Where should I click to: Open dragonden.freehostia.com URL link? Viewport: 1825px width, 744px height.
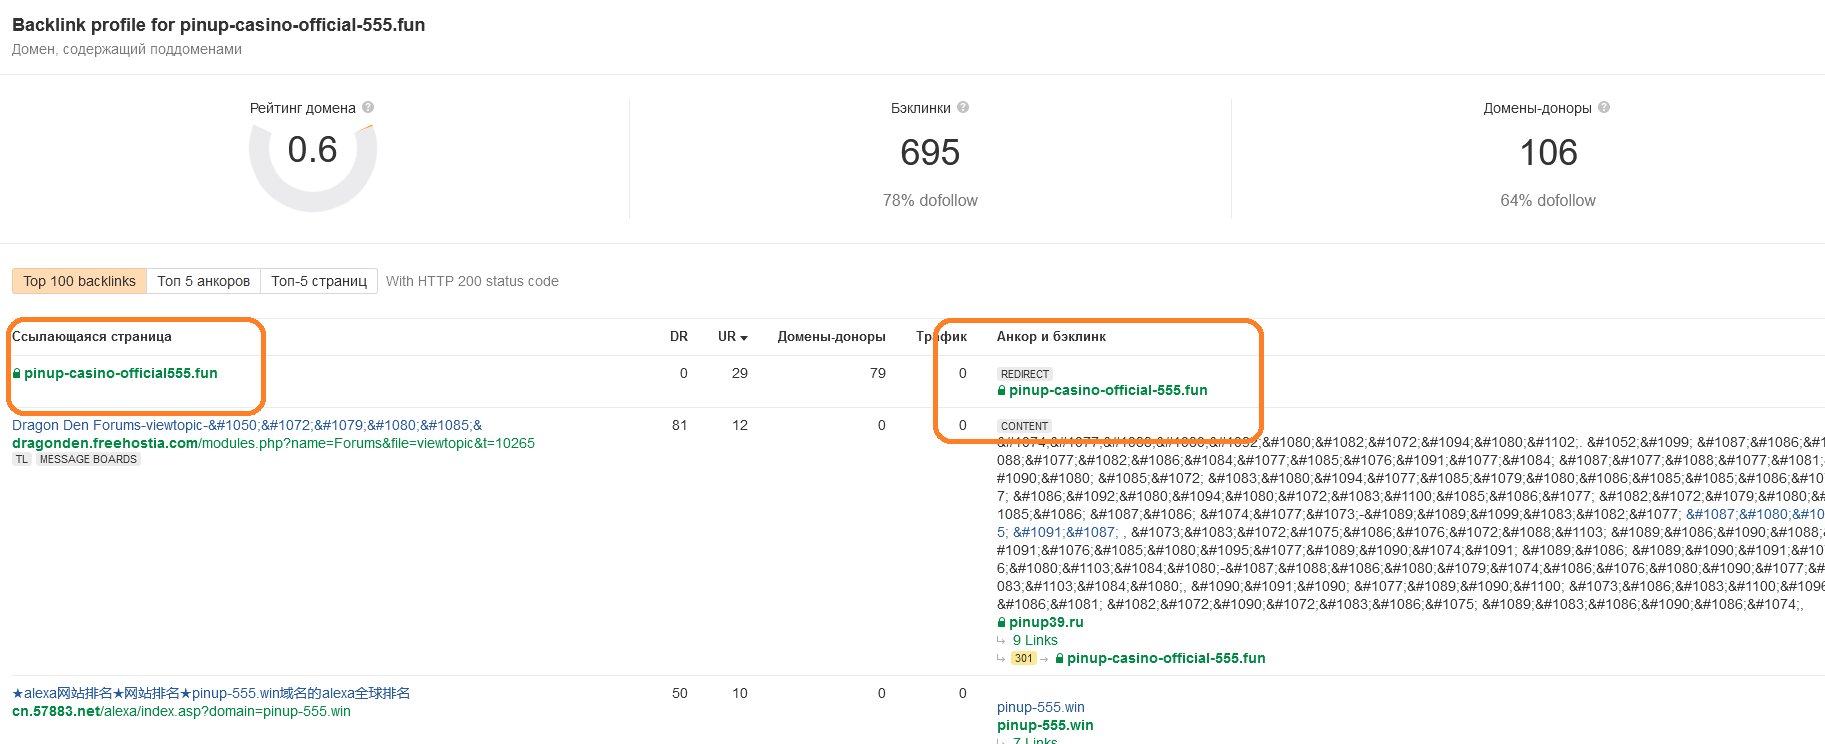[273, 443]
